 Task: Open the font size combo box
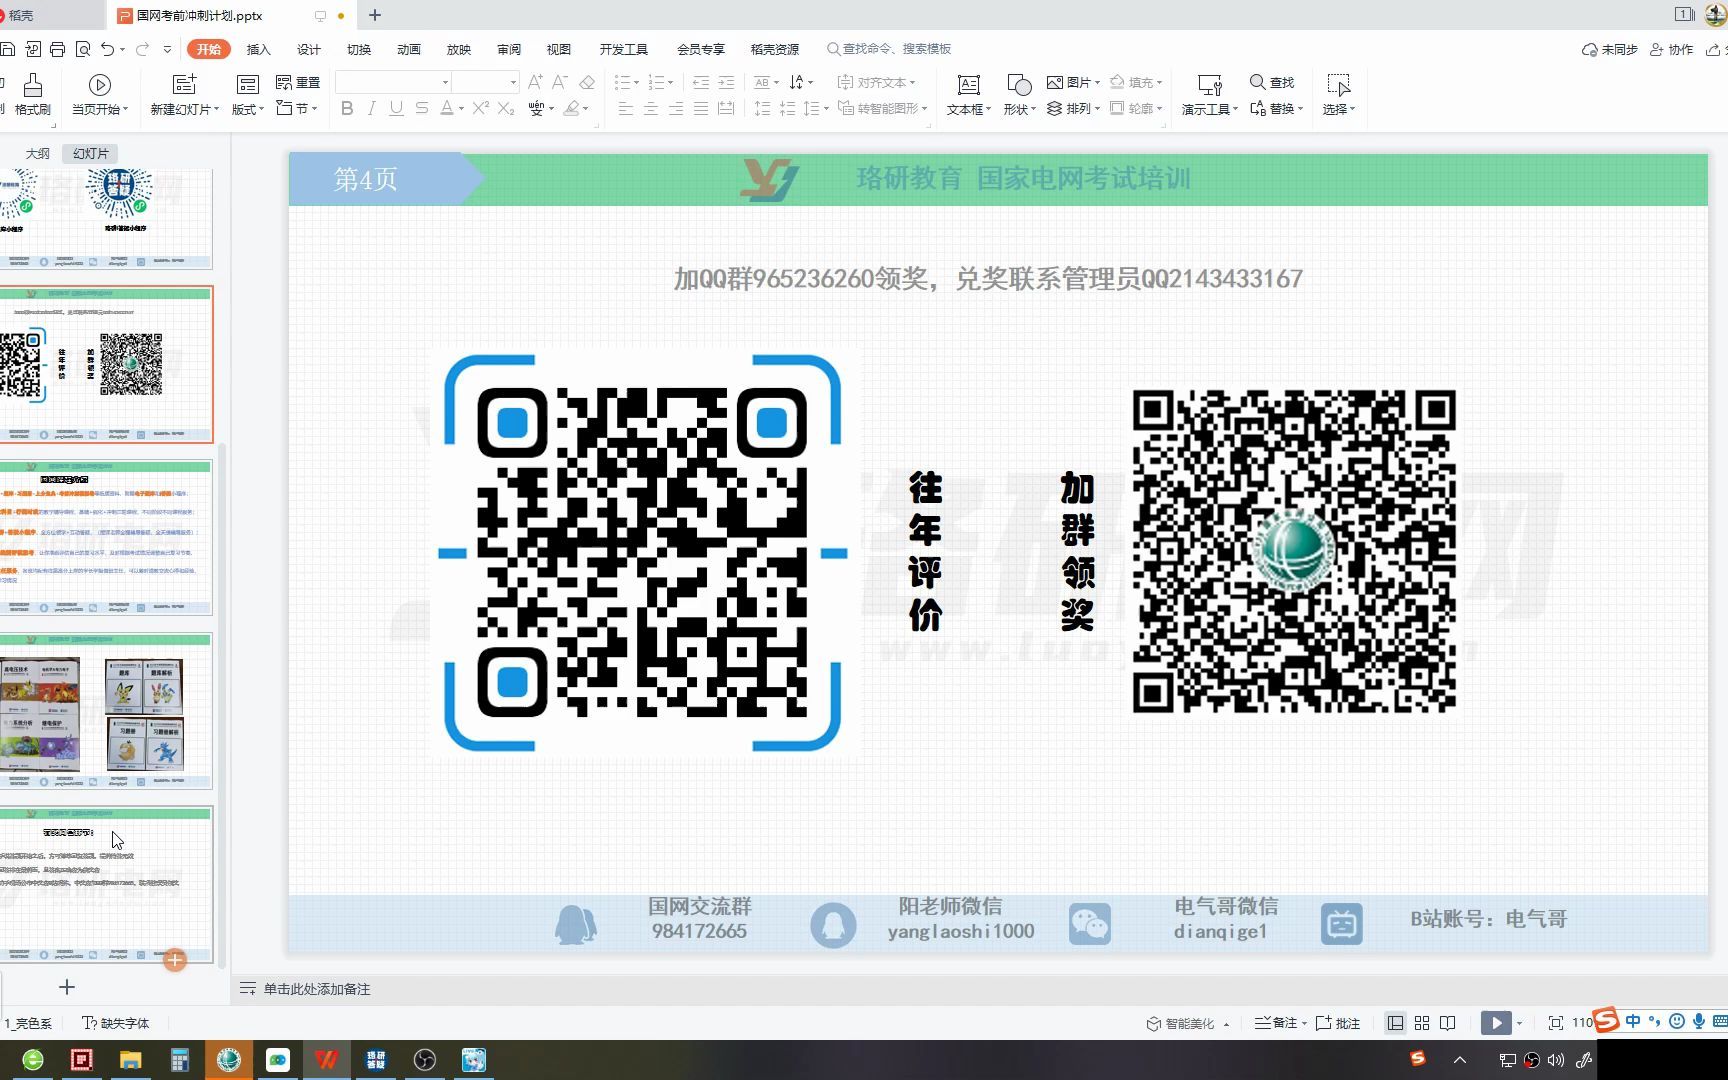click(485, 82)
